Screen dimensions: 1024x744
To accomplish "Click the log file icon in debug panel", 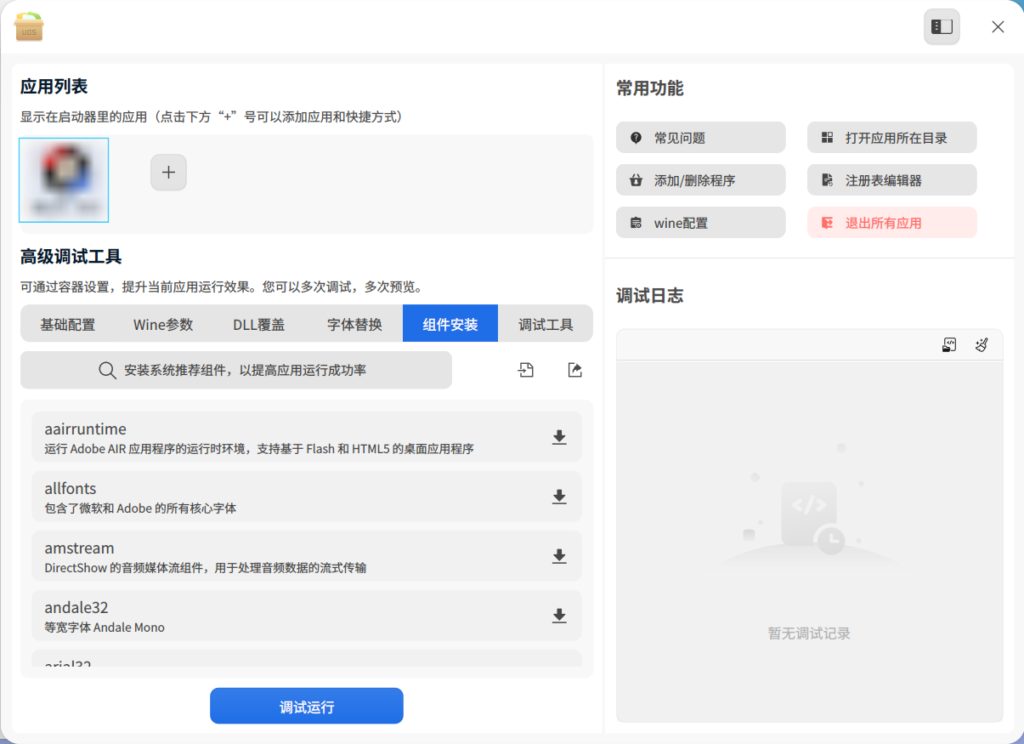I will [x=949, y=345].
